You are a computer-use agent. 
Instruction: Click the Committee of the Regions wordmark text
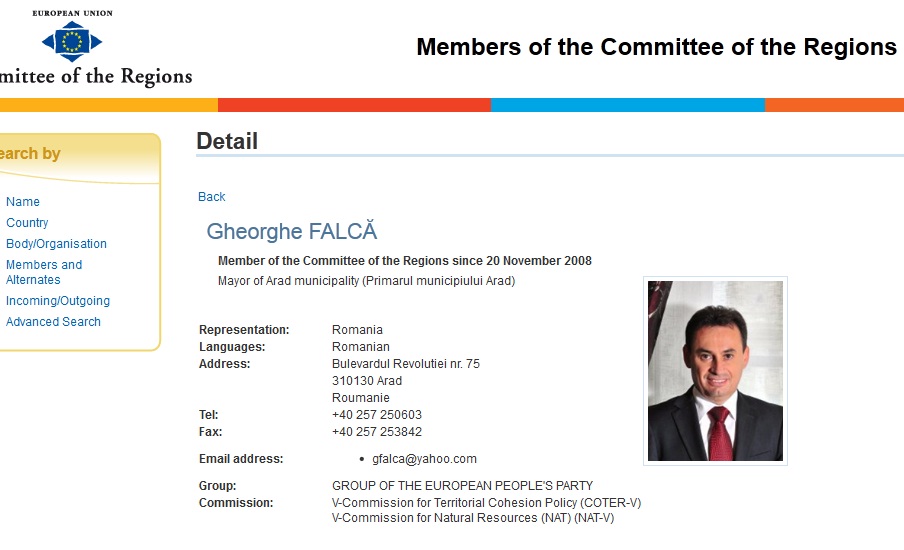point(96,76)
